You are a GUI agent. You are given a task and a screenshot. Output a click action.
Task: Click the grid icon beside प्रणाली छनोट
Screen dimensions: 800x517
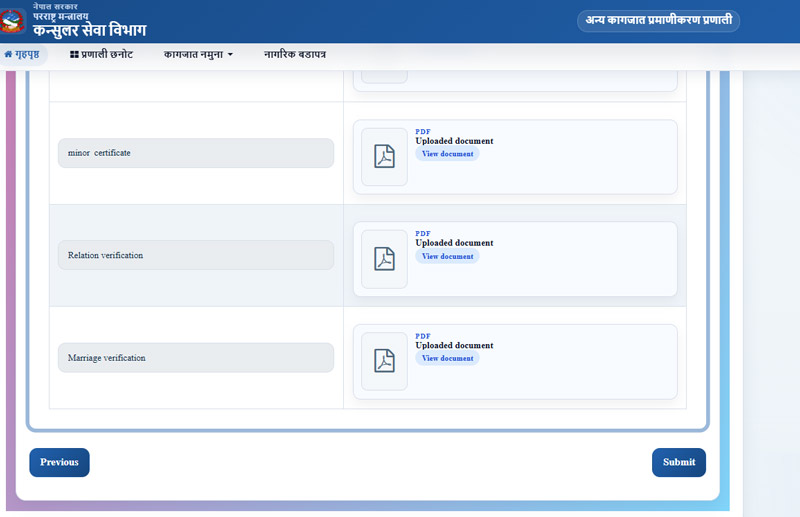(x=74, y=54)
